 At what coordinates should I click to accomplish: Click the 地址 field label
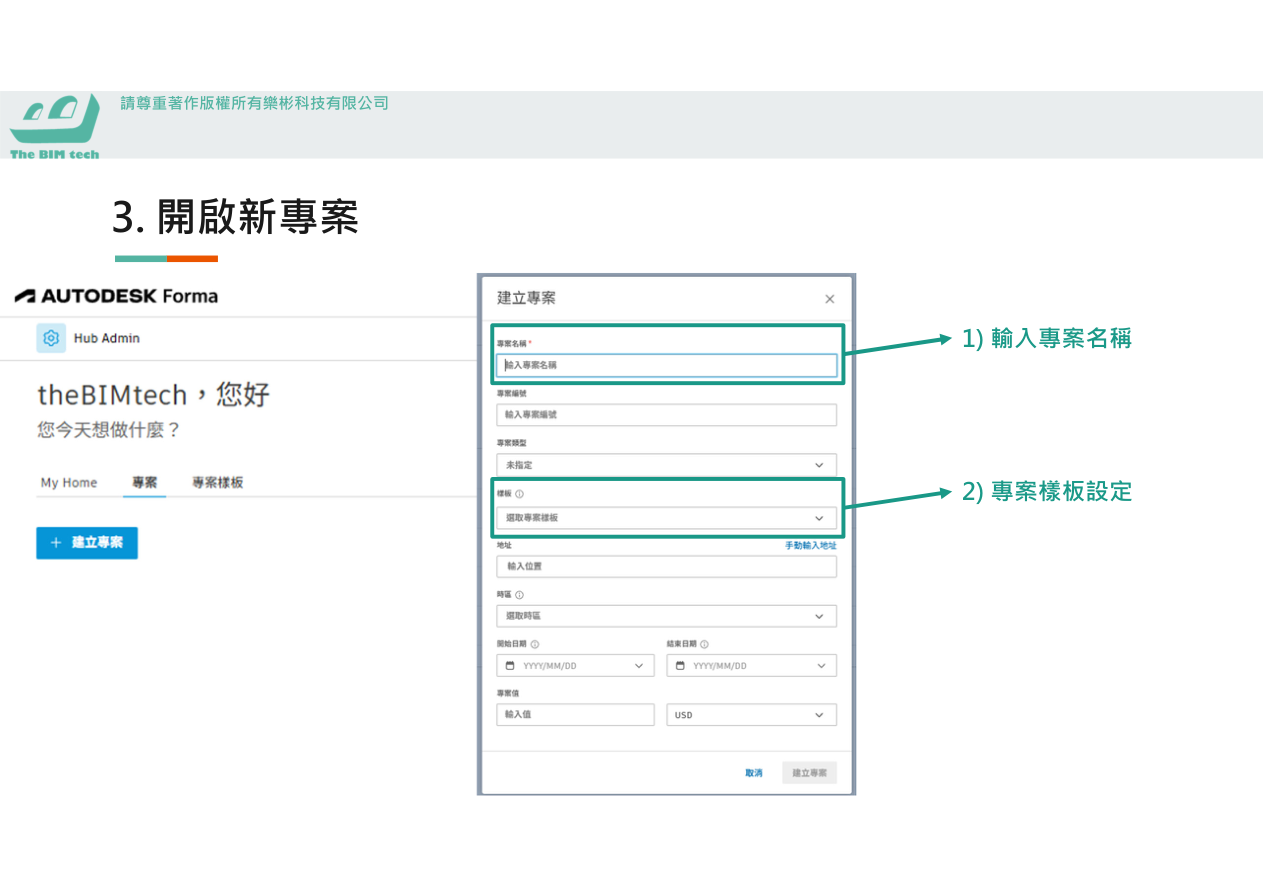point(504,546)
